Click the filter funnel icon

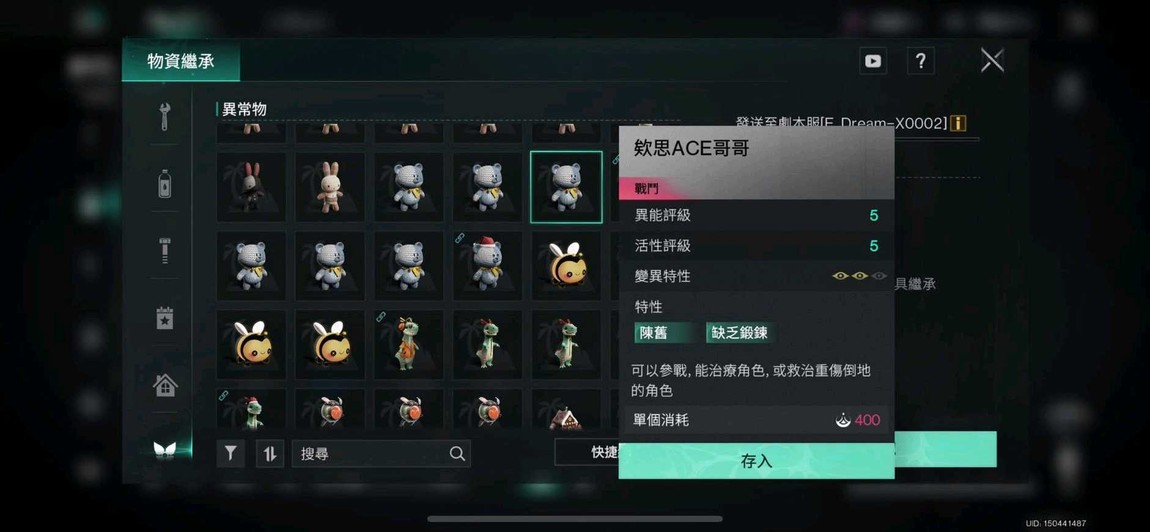pos(230,453)
